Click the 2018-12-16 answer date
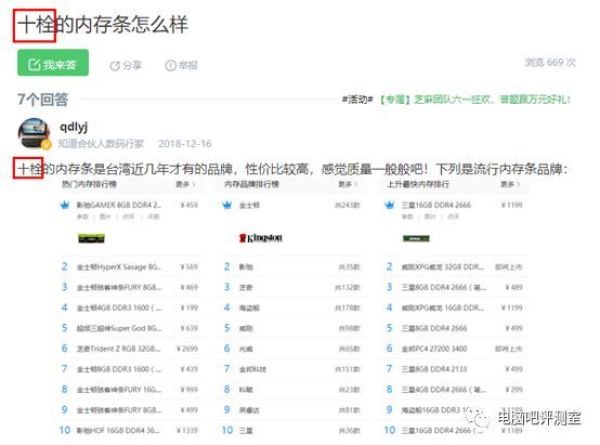The image size is (600, 445). coord(184,144)
